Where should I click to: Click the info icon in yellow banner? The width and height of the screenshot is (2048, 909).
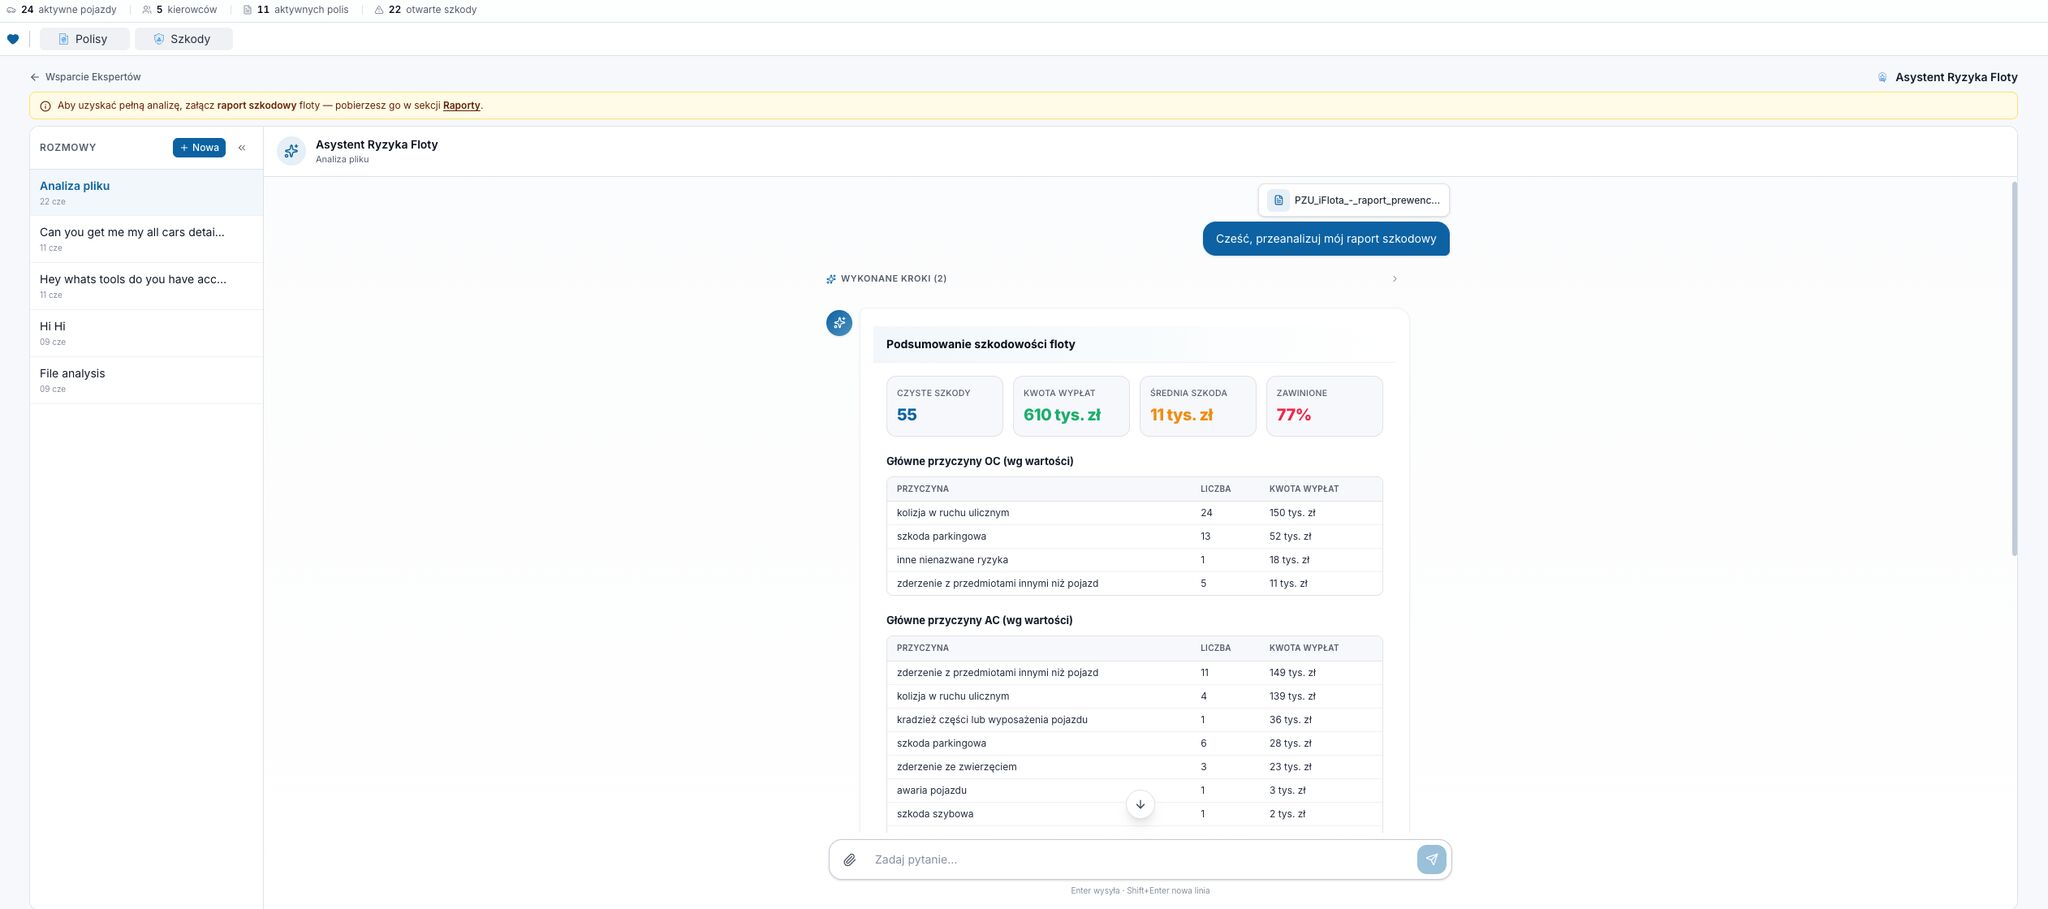(45, 106)
